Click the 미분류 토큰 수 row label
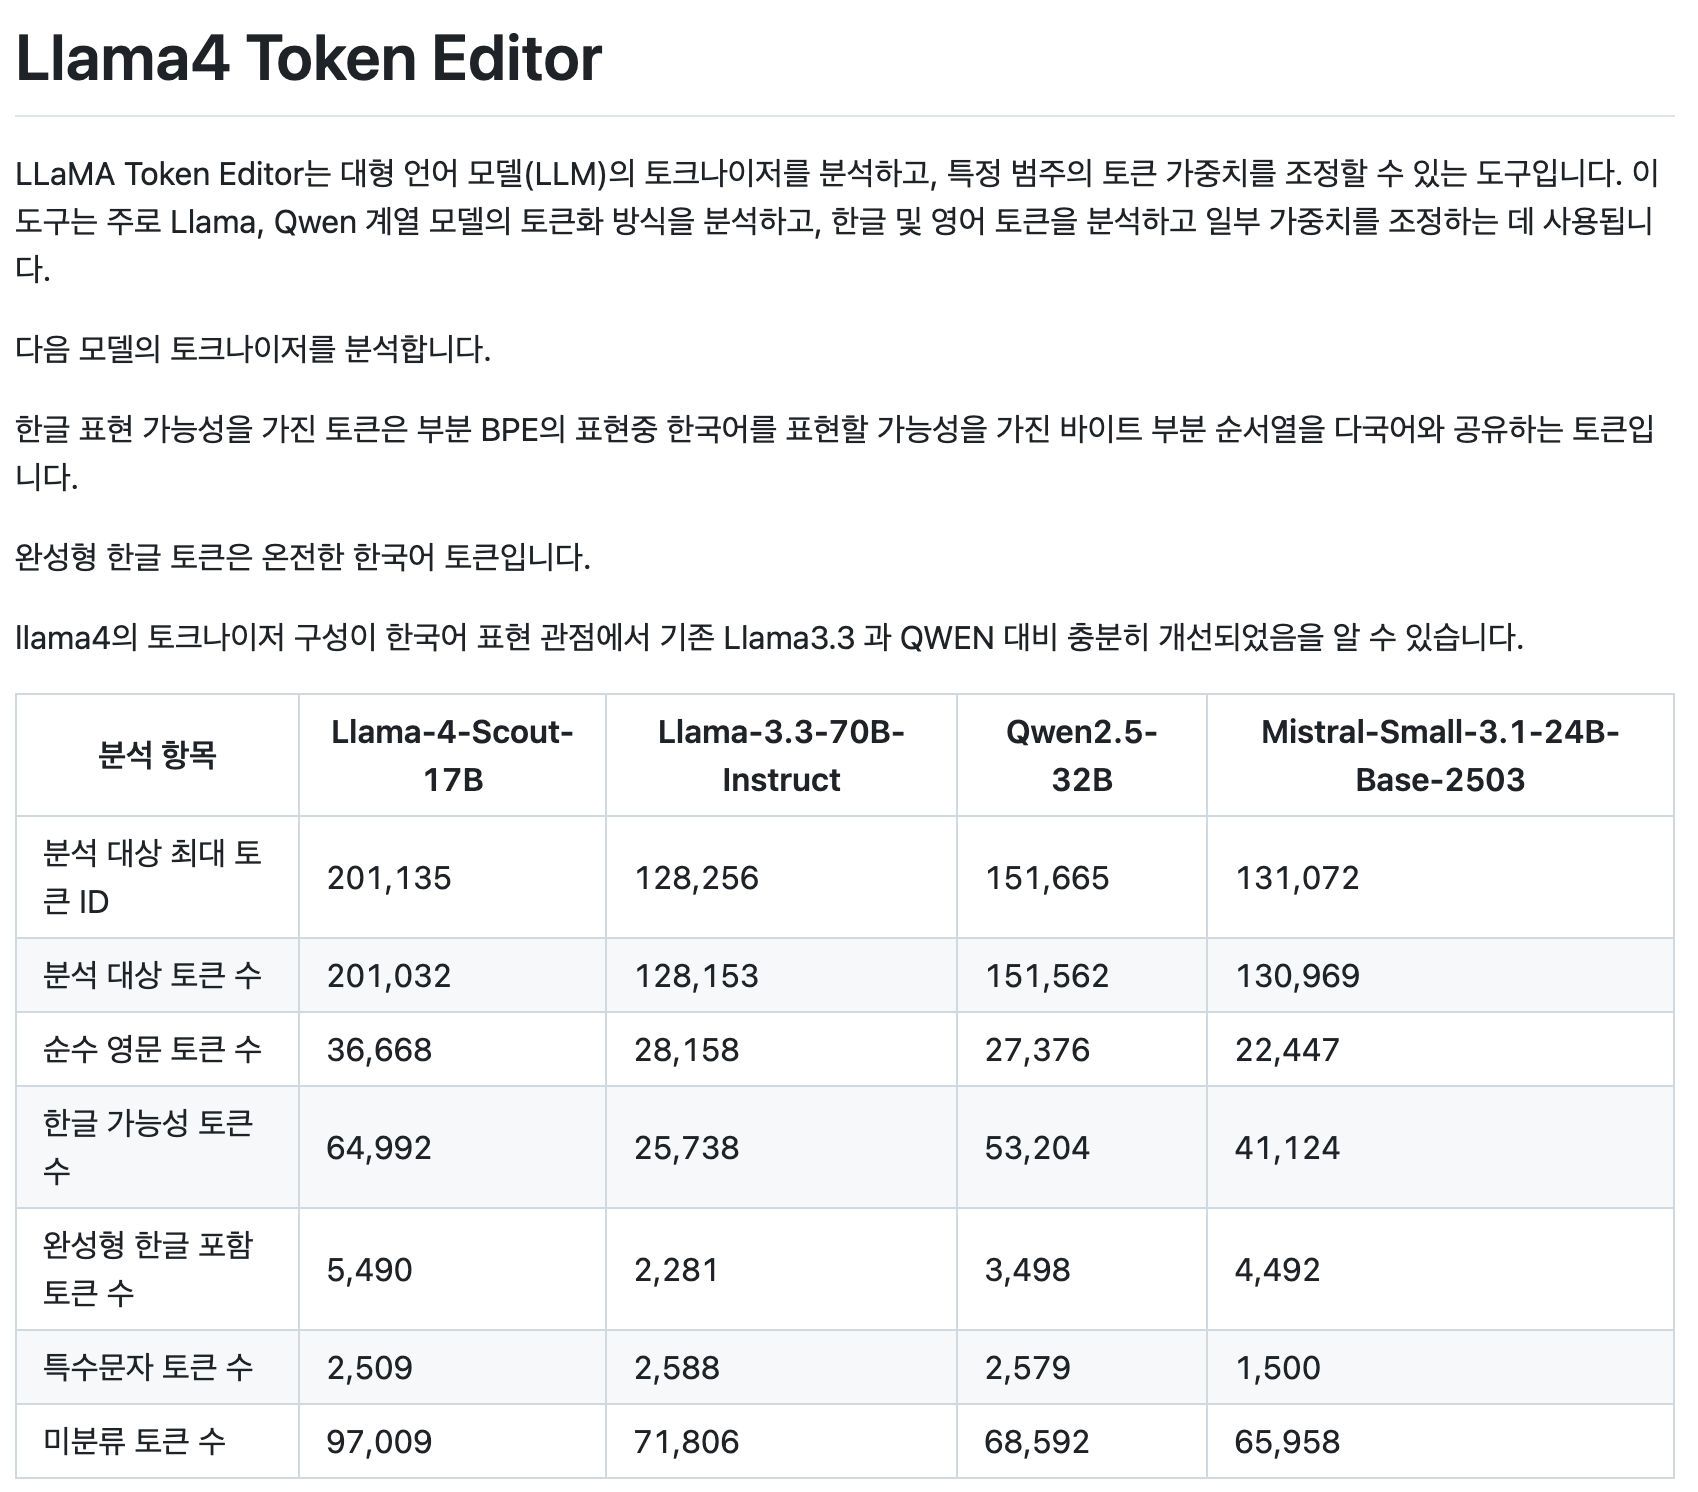The image size is (1698, 1492). [134, 1441]
